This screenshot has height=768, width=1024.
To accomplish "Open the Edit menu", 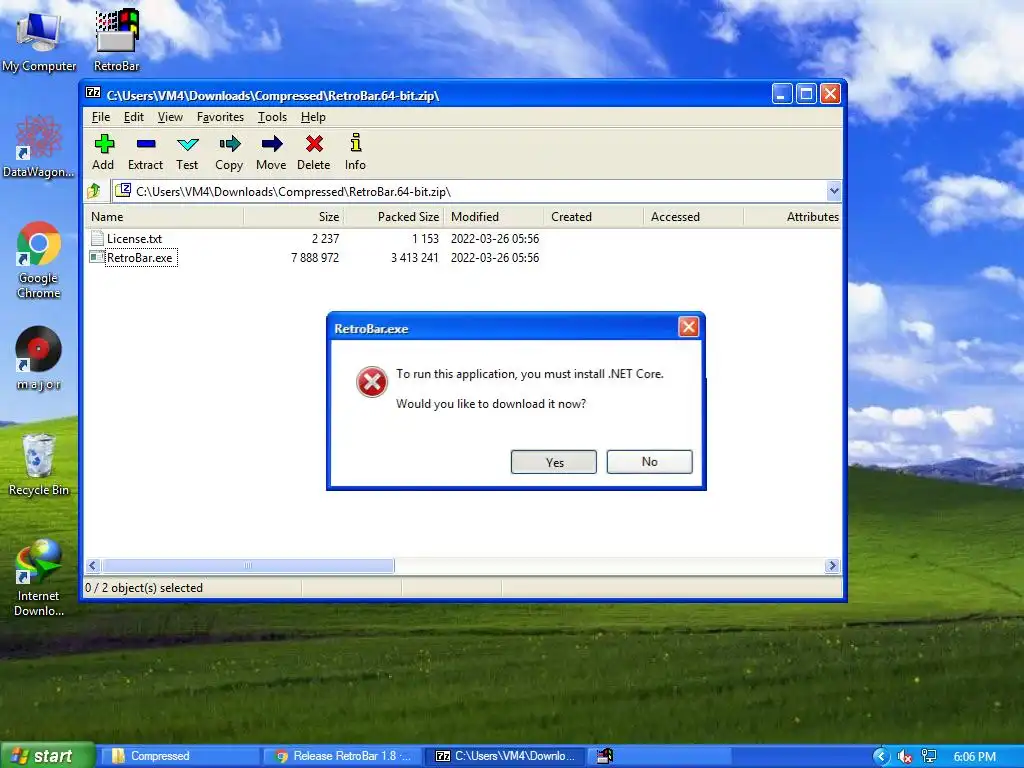I will click(133, 117).
